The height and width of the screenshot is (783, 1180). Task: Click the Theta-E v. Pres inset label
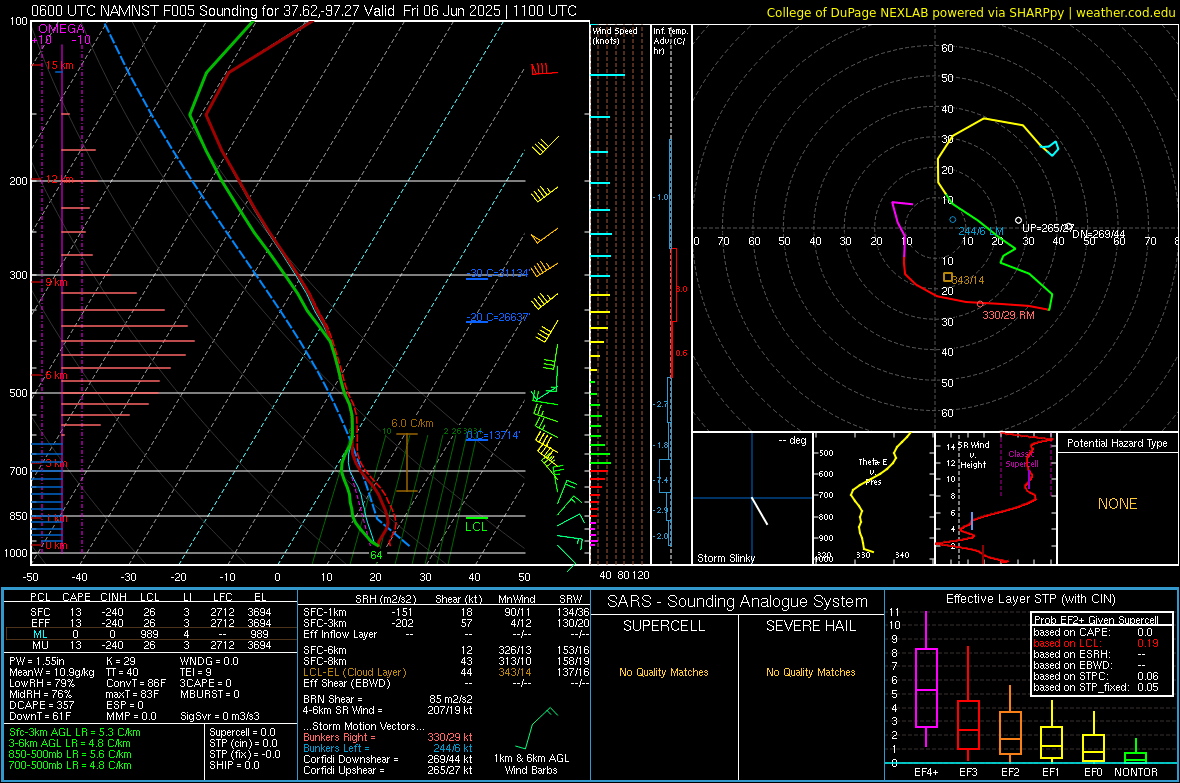point(873,471)
